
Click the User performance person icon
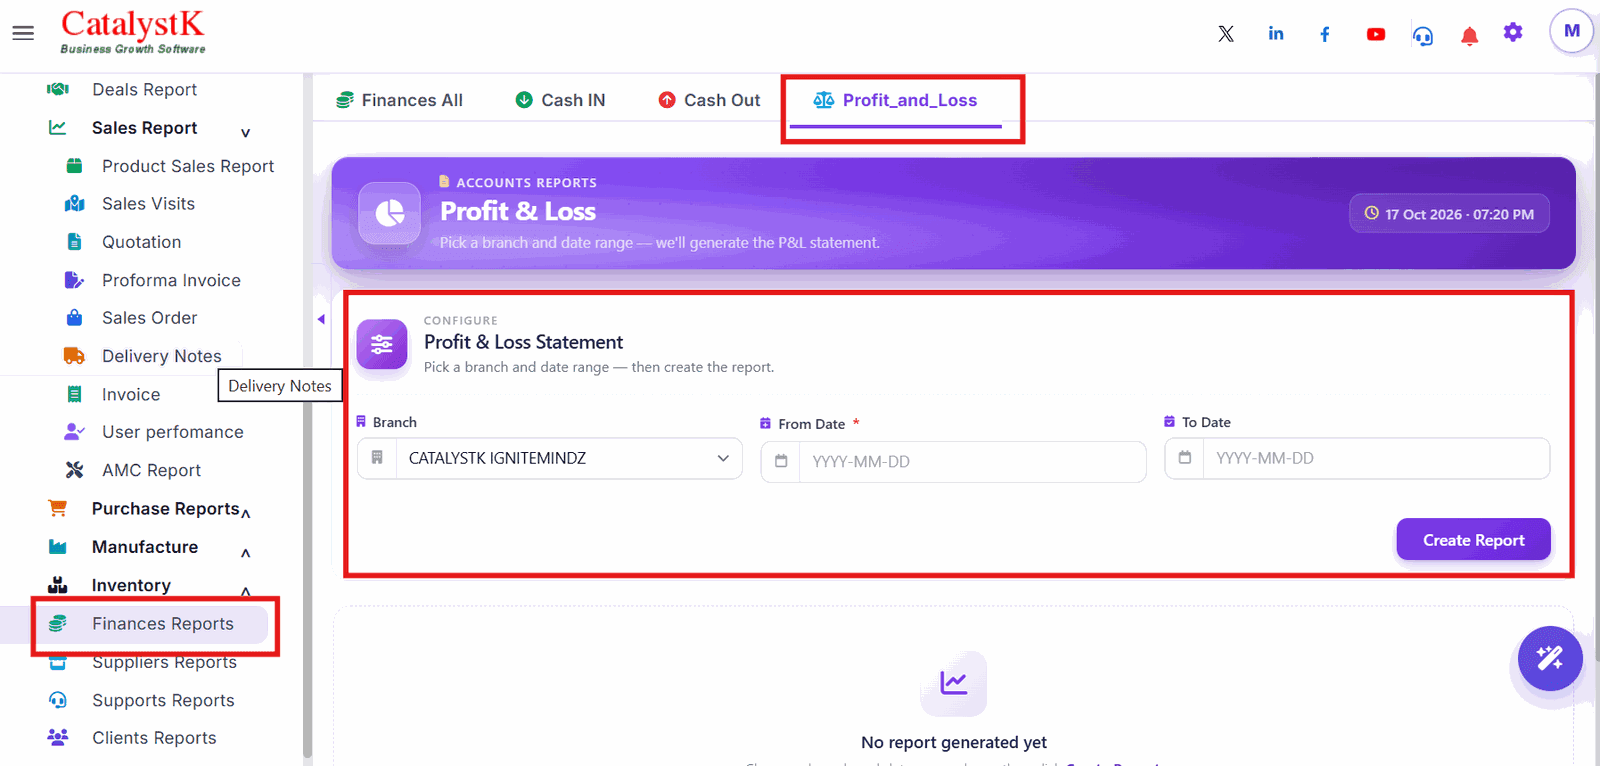click(74, 432)
